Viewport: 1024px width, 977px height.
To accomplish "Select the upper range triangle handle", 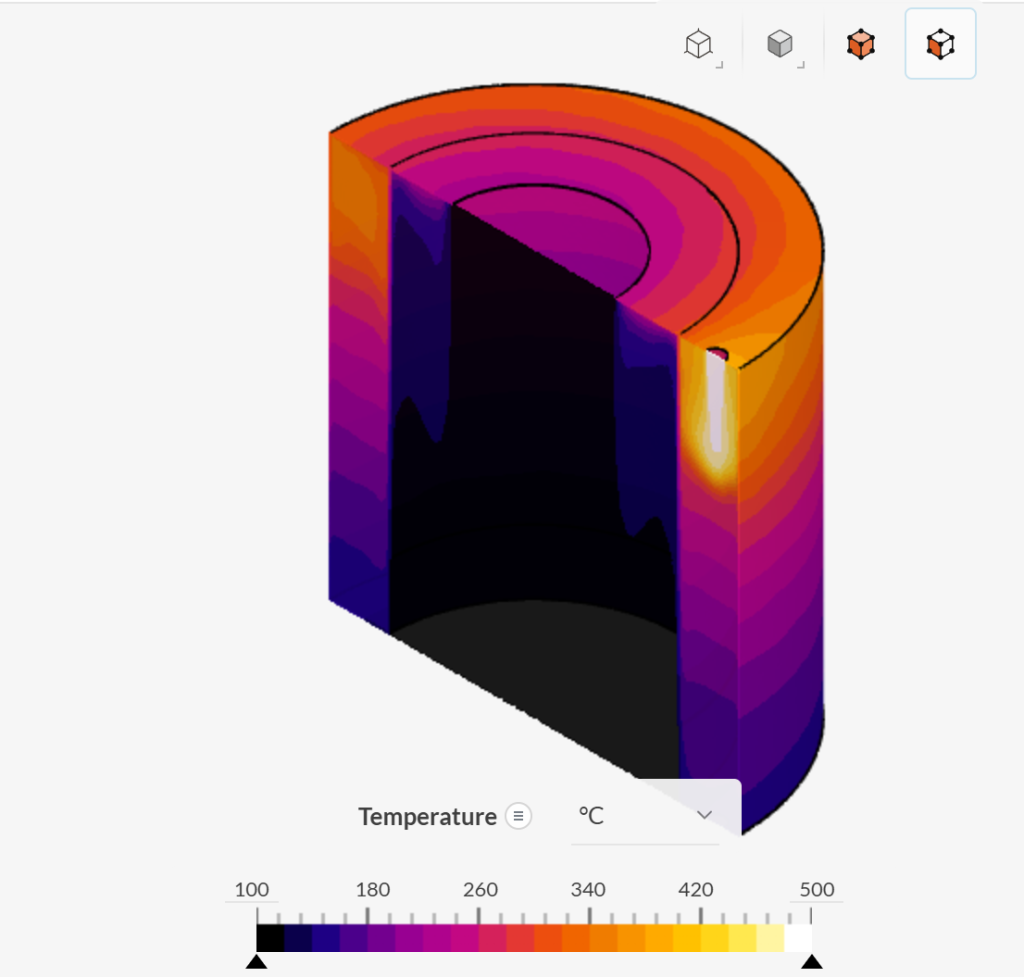I will (812, 962).
